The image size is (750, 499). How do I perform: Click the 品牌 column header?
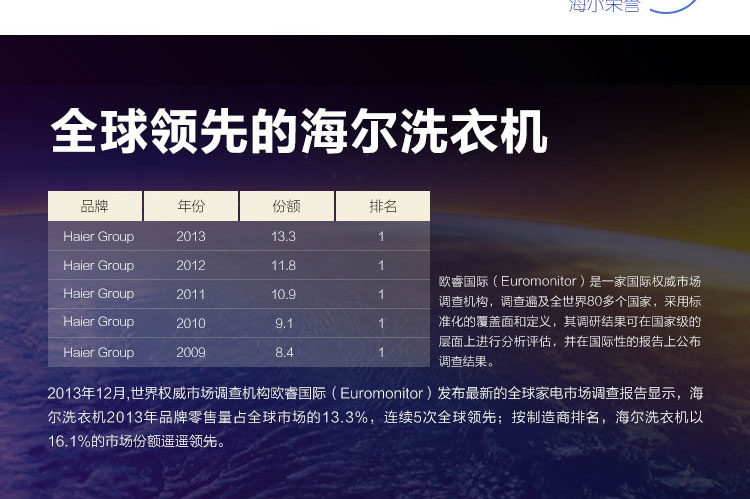point(95,206)
